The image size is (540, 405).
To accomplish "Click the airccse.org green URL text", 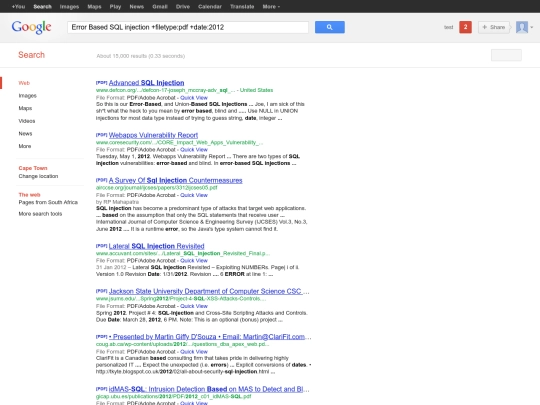I will 157,188.
